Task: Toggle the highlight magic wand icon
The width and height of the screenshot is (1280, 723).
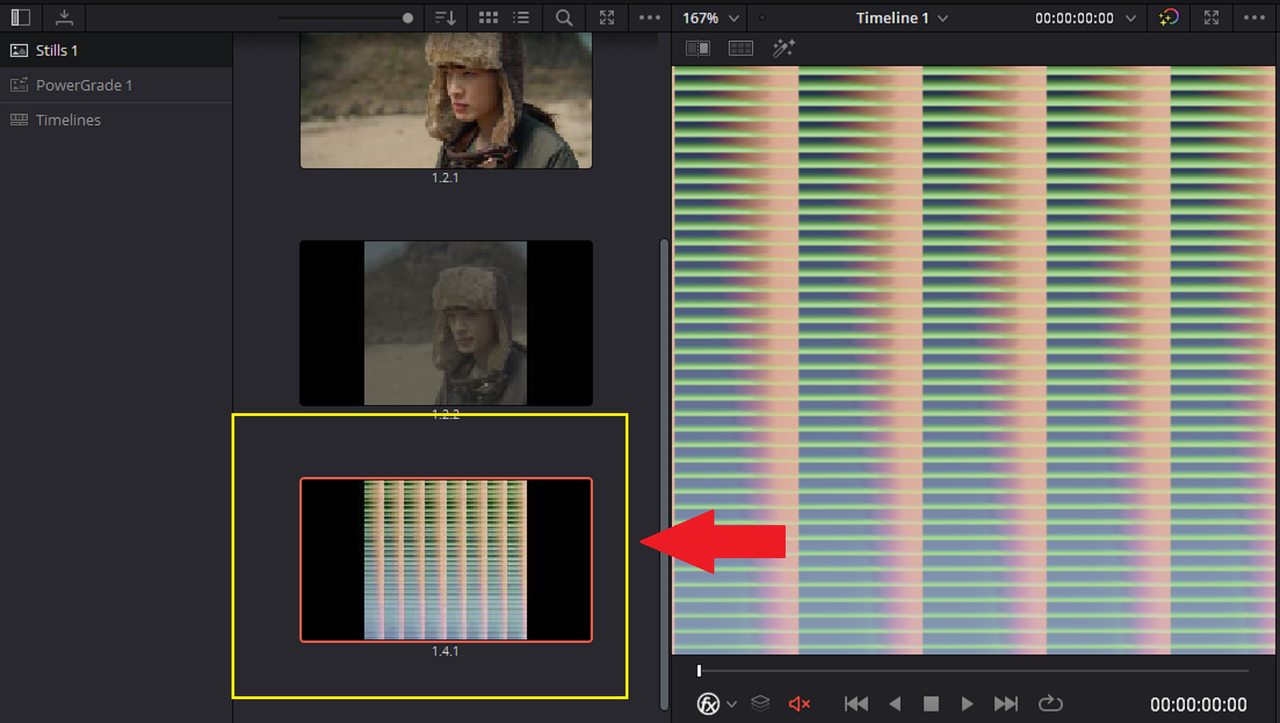Action: tap(783, 48)
